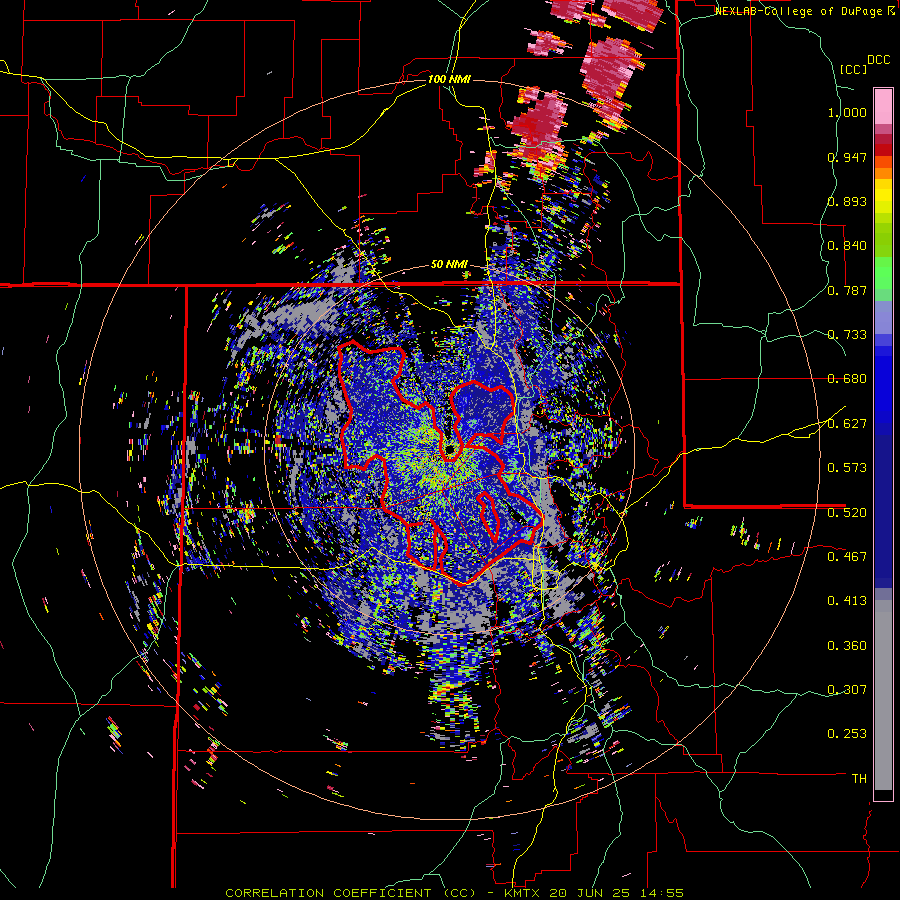Click the 0.573 legend value
The image size is (900, 900).
tap(847, 468)
